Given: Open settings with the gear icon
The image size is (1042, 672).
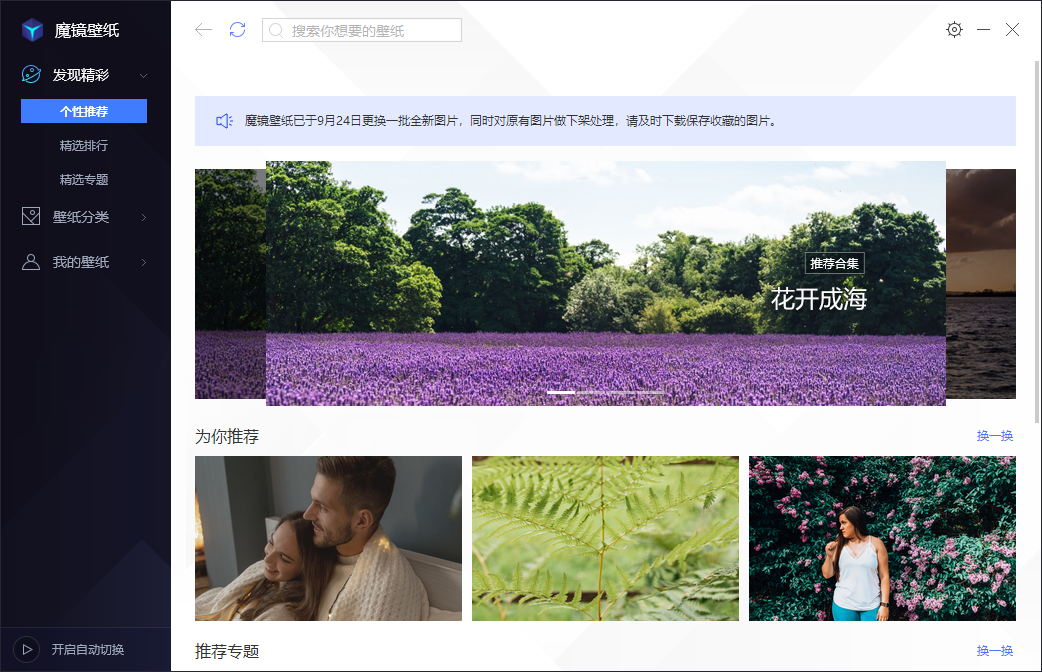Looking at the screenshot, I should click(954, 29).
